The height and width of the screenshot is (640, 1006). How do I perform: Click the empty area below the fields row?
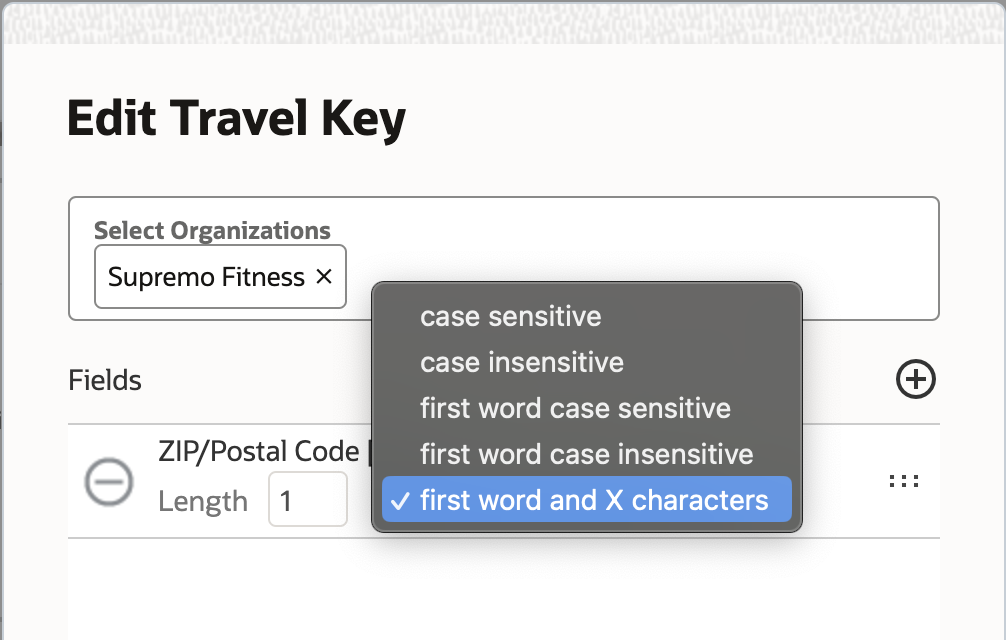coord(500,590)
